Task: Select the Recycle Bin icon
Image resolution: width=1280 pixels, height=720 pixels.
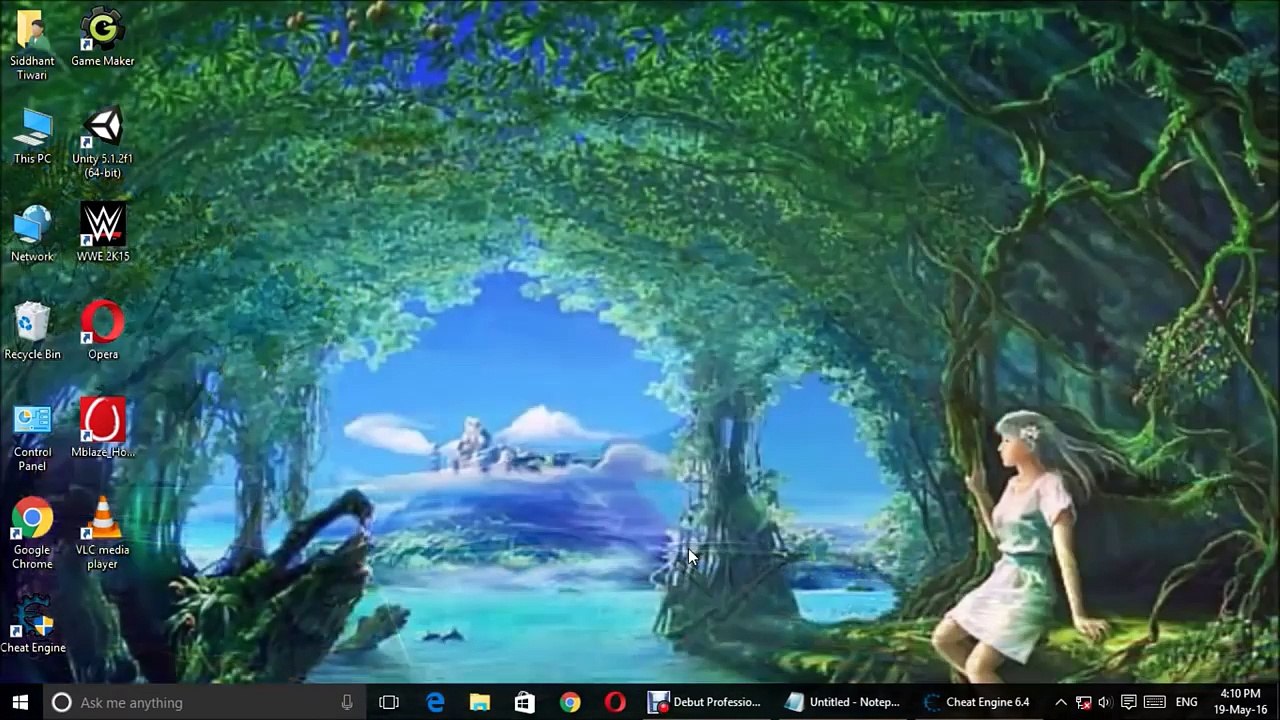Action: pos(32,332)
